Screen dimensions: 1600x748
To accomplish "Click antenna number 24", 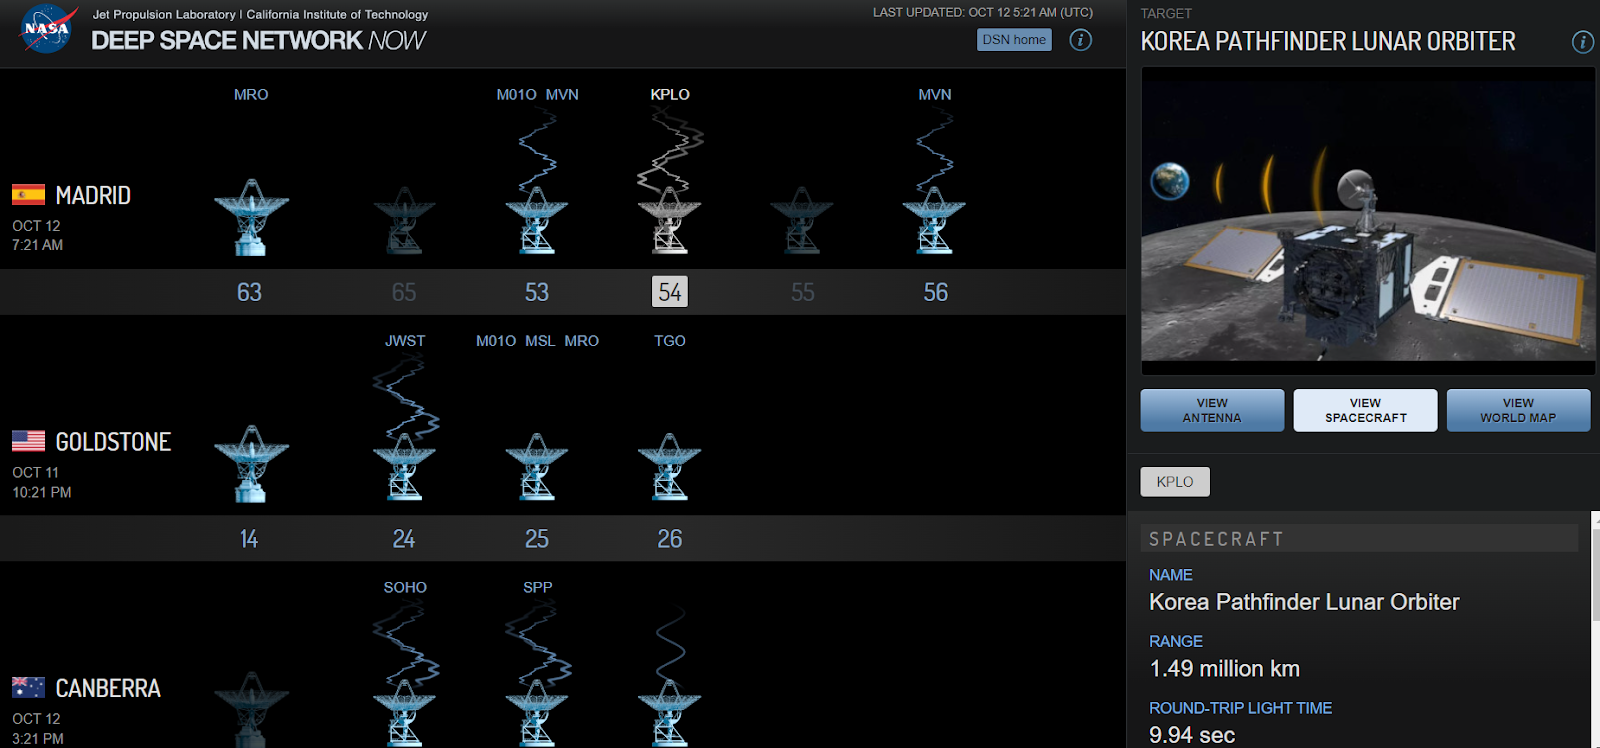I will [x=404, y=539].
